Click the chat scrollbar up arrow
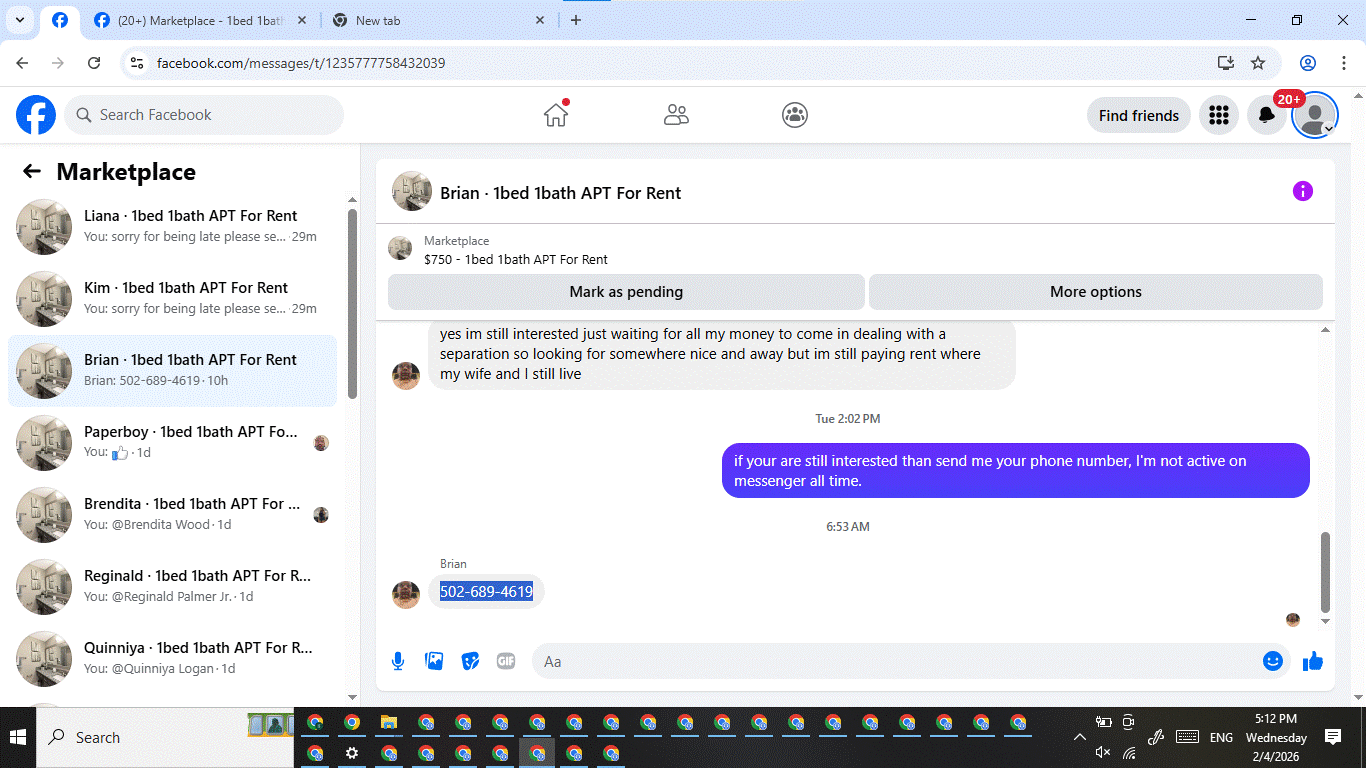This screenshot has width=1366, height=768. click(1326, 330)
